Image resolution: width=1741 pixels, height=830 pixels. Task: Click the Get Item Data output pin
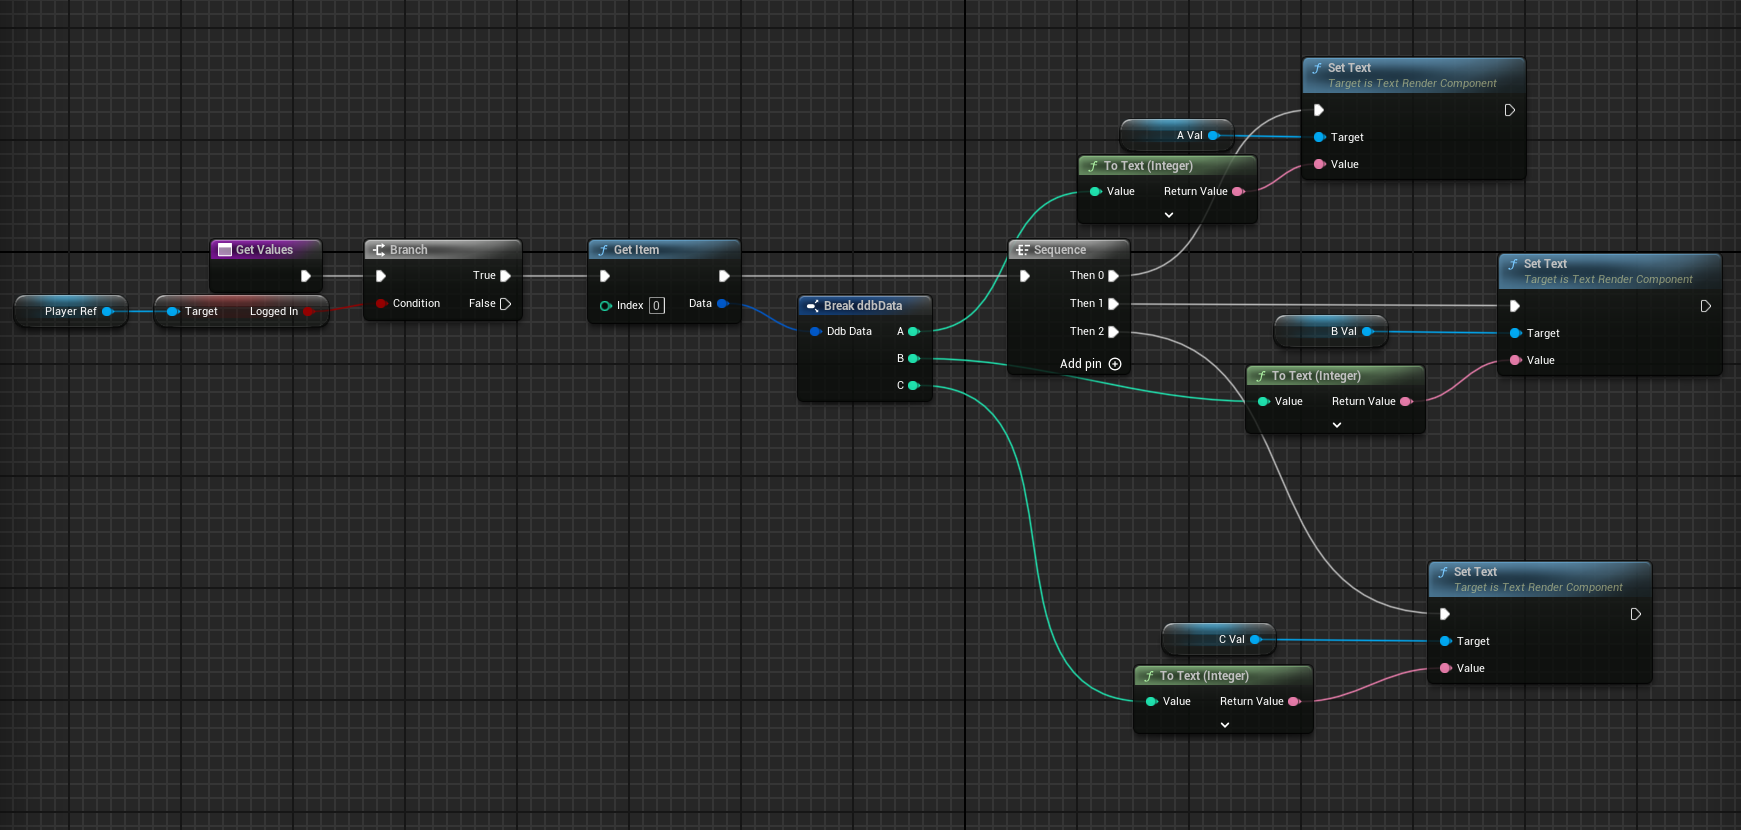click(723, 304)
